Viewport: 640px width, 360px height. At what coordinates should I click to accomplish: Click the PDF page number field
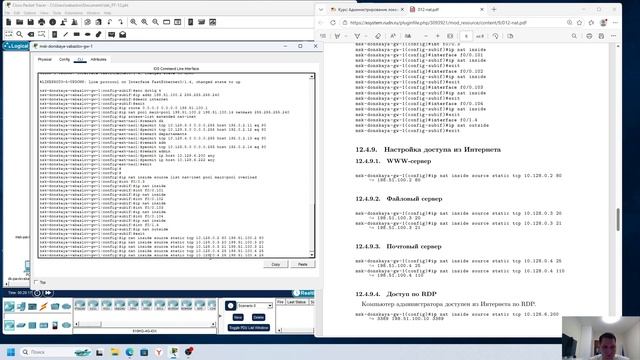tap(466, 36)
